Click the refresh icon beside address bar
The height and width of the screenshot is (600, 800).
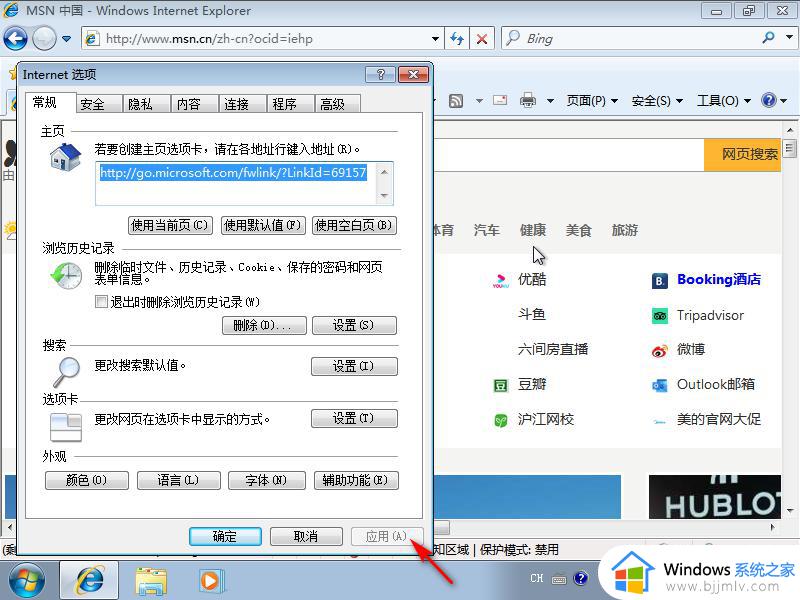[457, 38]
